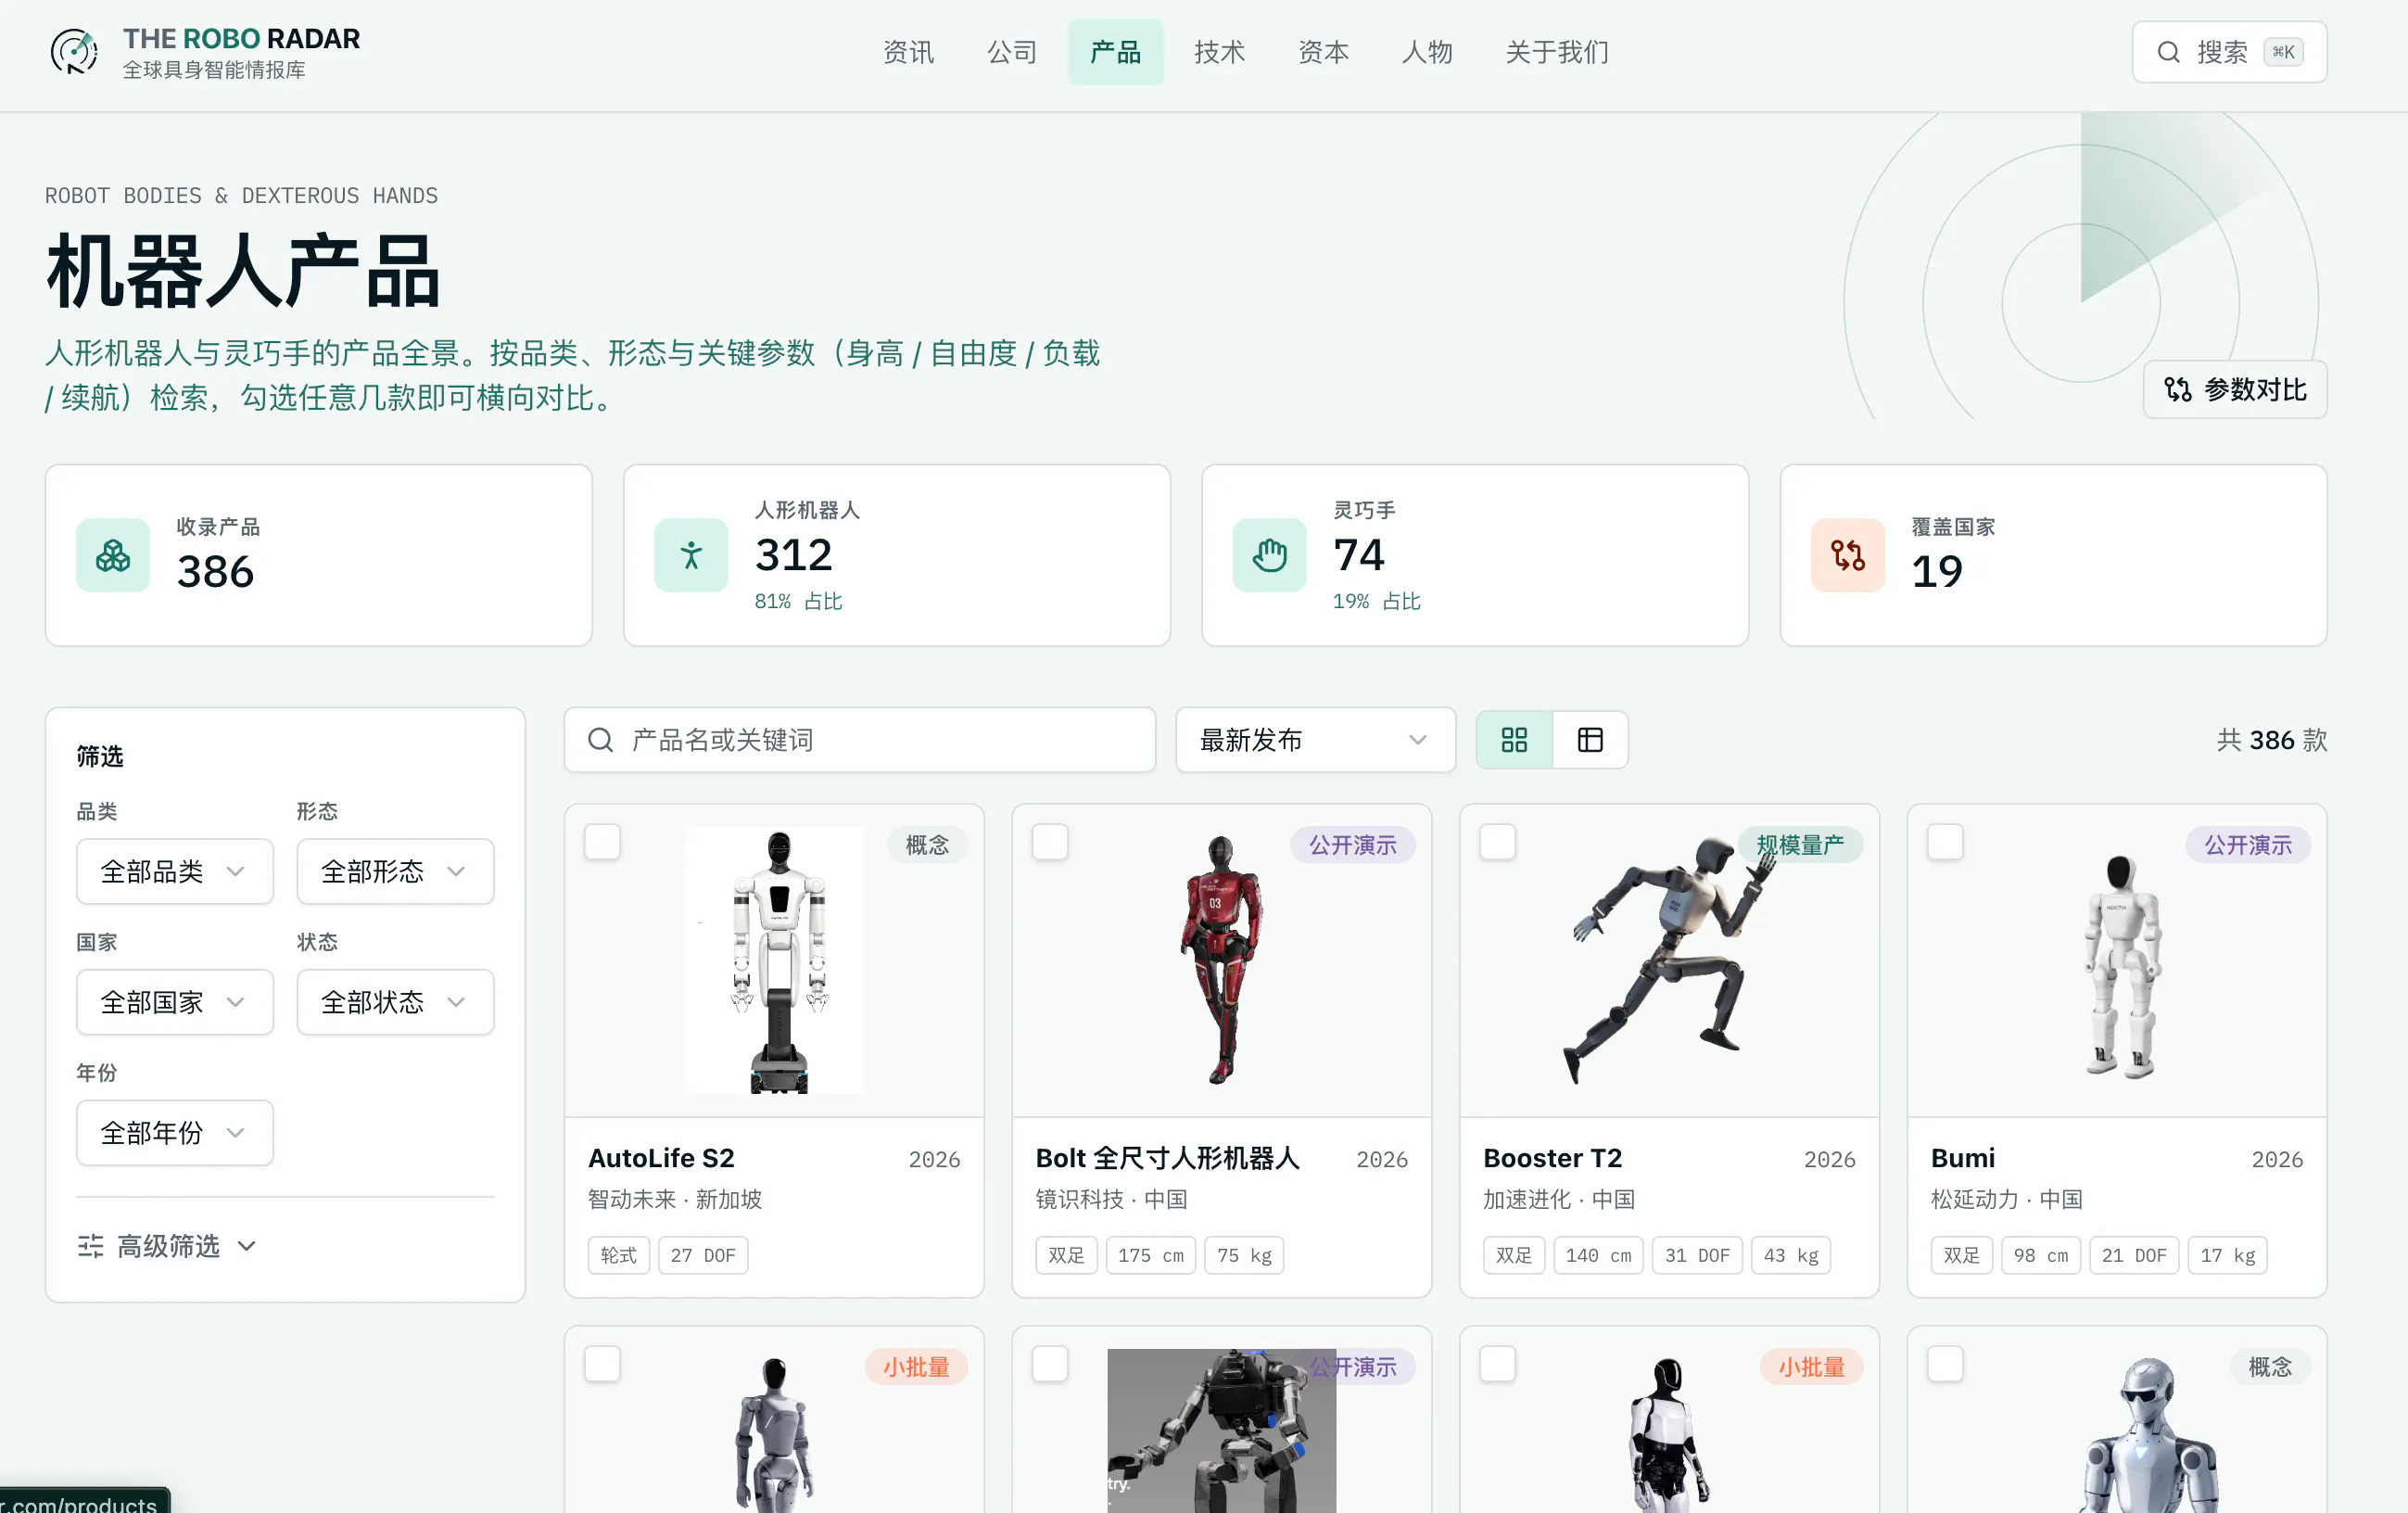Click the 175 cm tag

coord(1150,1255)
